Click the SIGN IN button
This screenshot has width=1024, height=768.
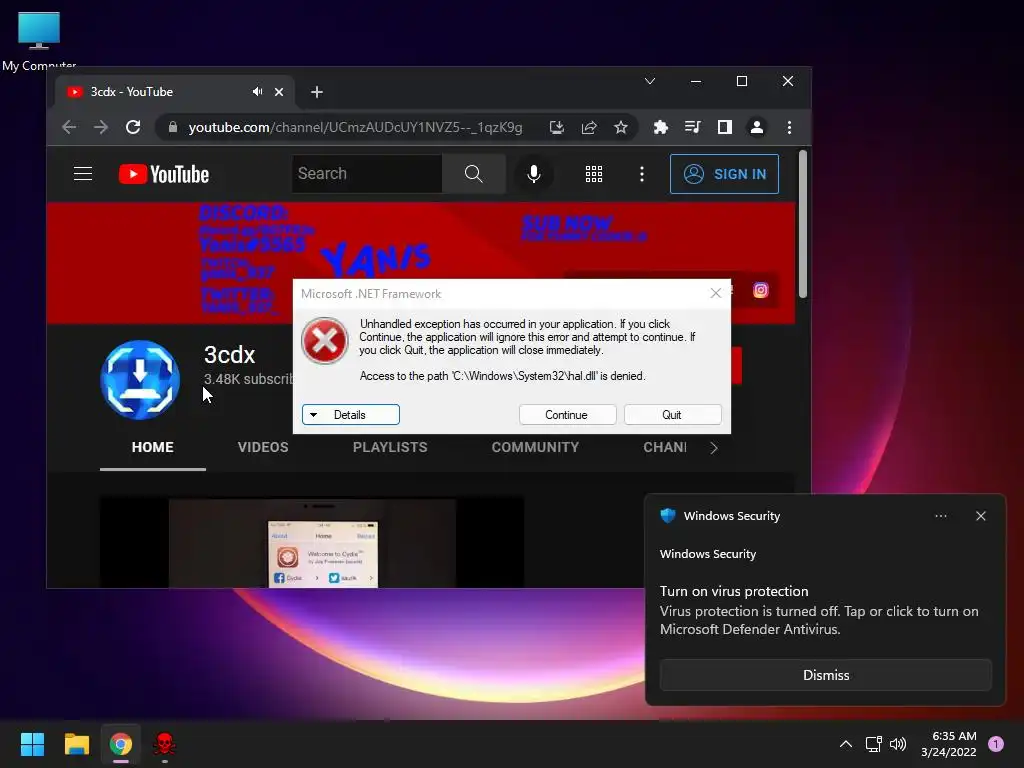tap(724, 174)
